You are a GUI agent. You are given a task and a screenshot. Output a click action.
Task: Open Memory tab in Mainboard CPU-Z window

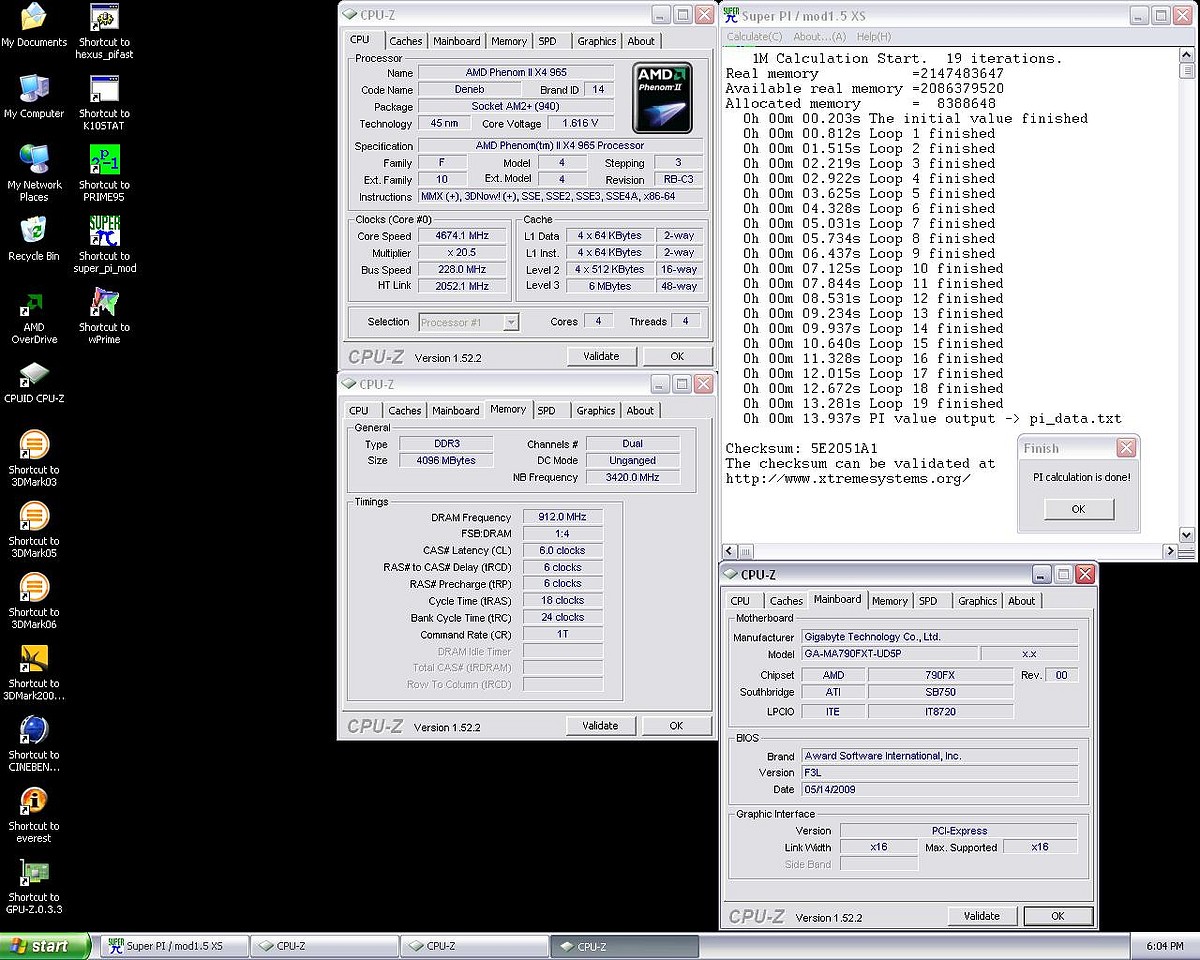click(x=889, y=601)
